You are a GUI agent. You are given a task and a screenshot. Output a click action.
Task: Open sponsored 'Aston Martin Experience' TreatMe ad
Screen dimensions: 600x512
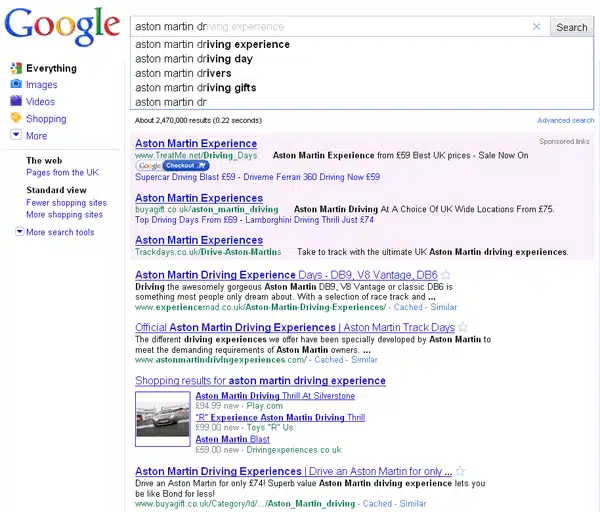(196, 143)
